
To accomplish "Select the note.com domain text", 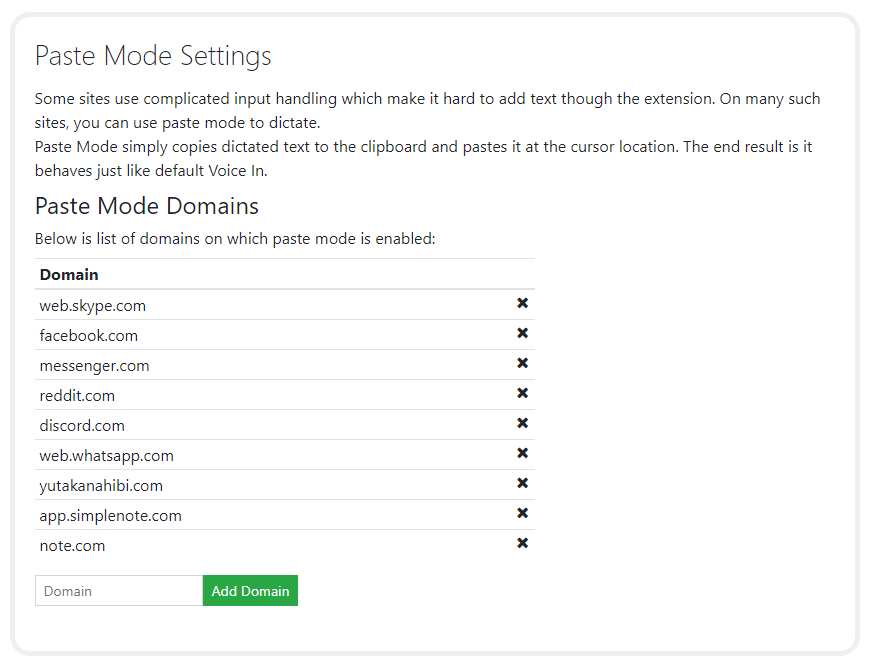I will click(72, 546).
